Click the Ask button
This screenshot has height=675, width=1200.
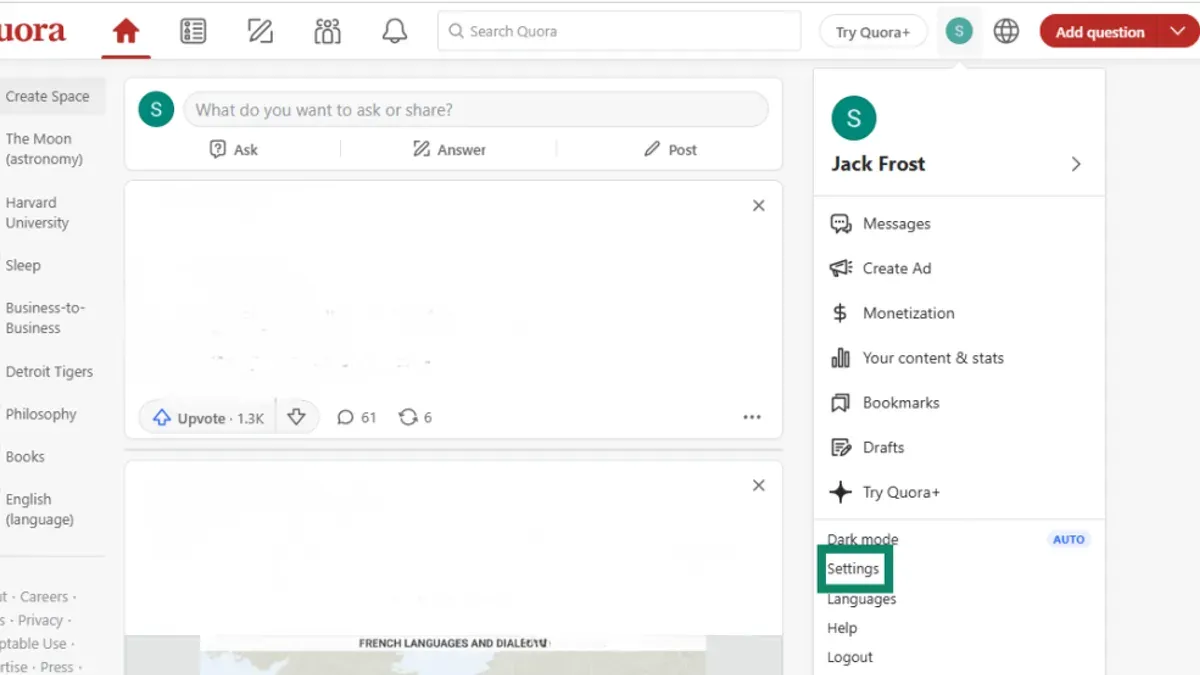click(233, 149)
